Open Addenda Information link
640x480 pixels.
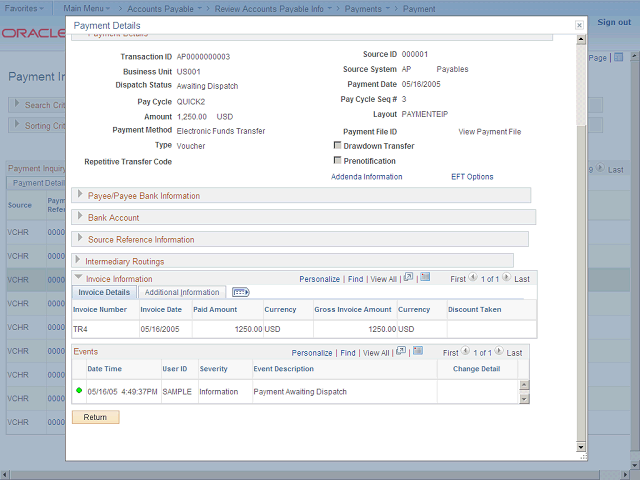click(367, 177)
